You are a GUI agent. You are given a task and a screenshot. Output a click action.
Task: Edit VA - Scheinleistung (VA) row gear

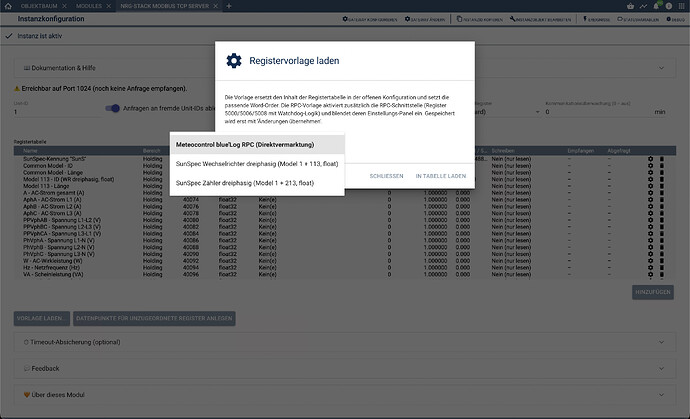(650, 274)
